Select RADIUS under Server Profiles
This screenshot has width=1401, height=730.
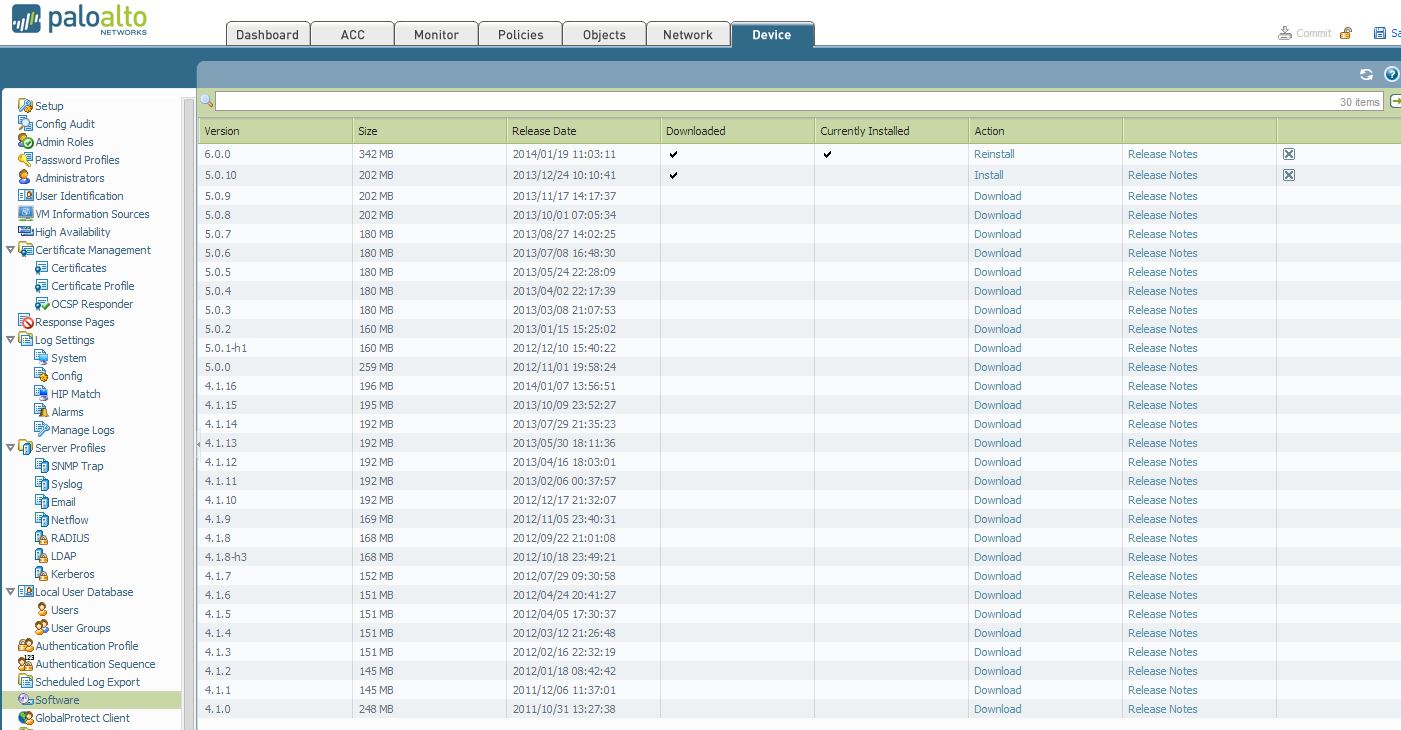[70, 538]
